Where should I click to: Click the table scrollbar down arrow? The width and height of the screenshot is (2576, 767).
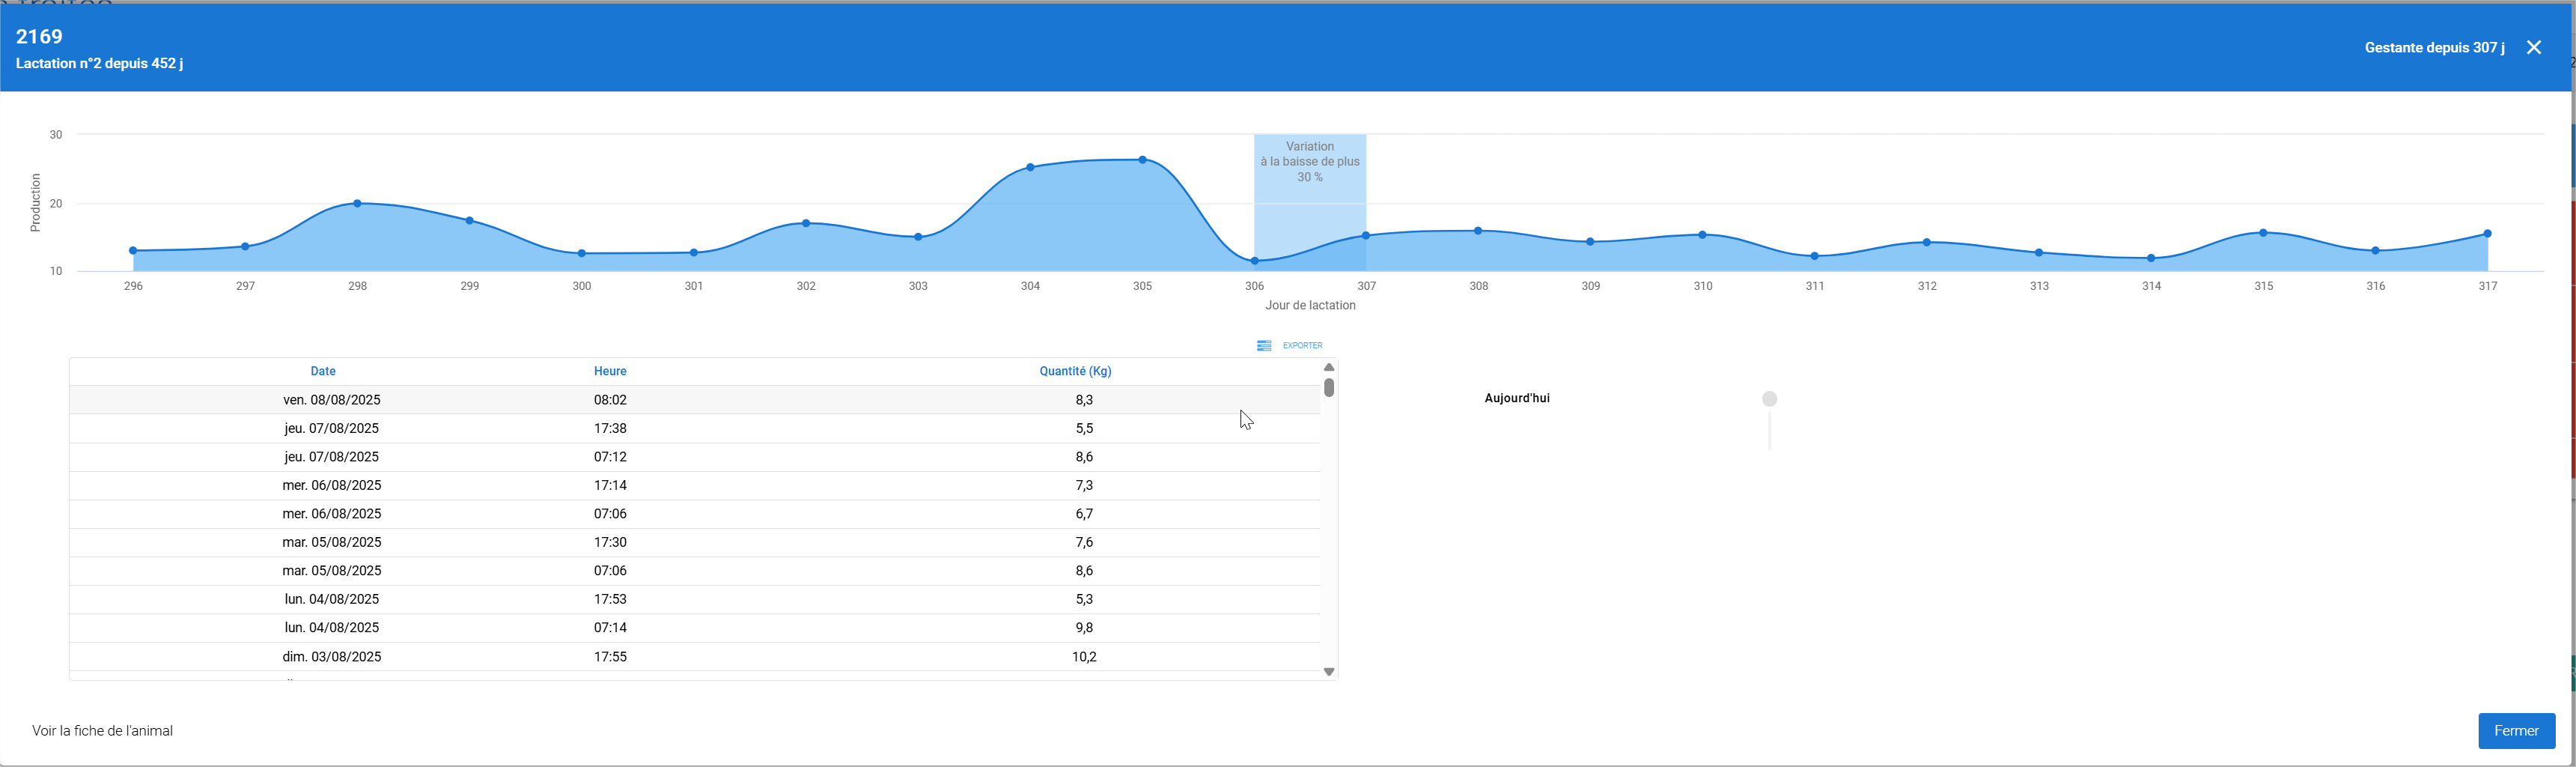[x=1329, y=672]
